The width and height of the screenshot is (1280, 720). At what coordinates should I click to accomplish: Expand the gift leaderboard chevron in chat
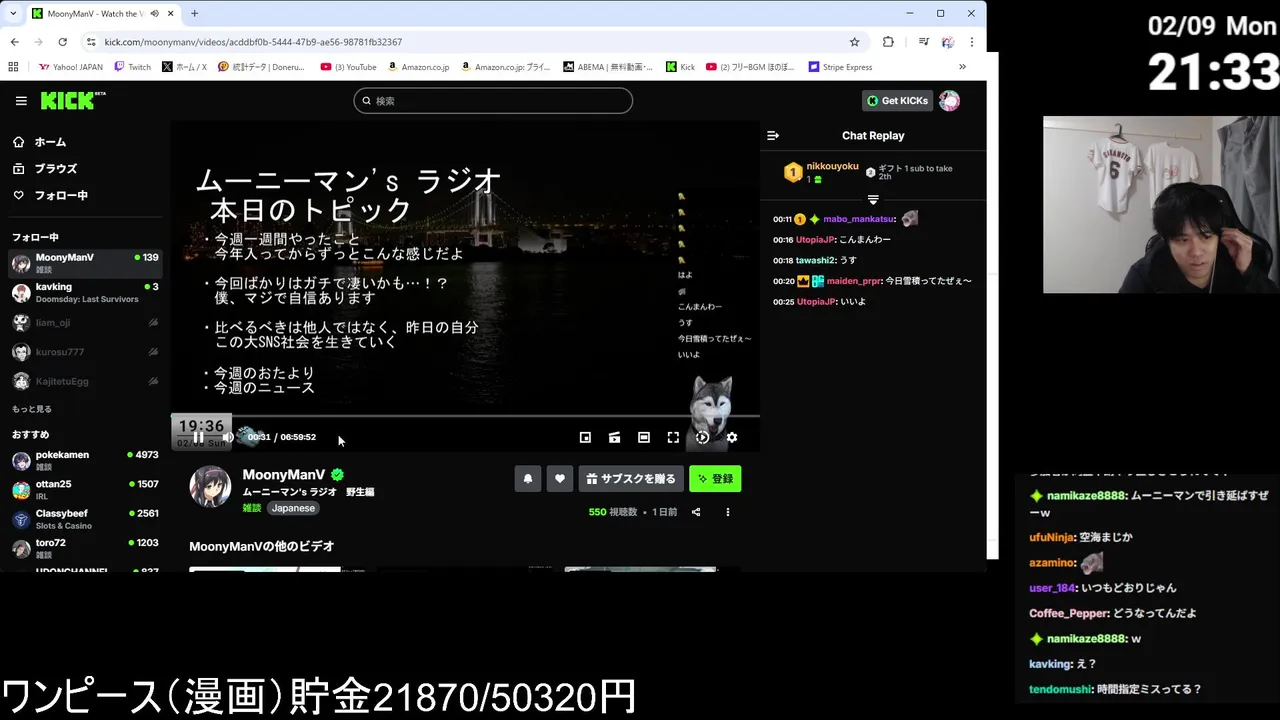point(873,200)
